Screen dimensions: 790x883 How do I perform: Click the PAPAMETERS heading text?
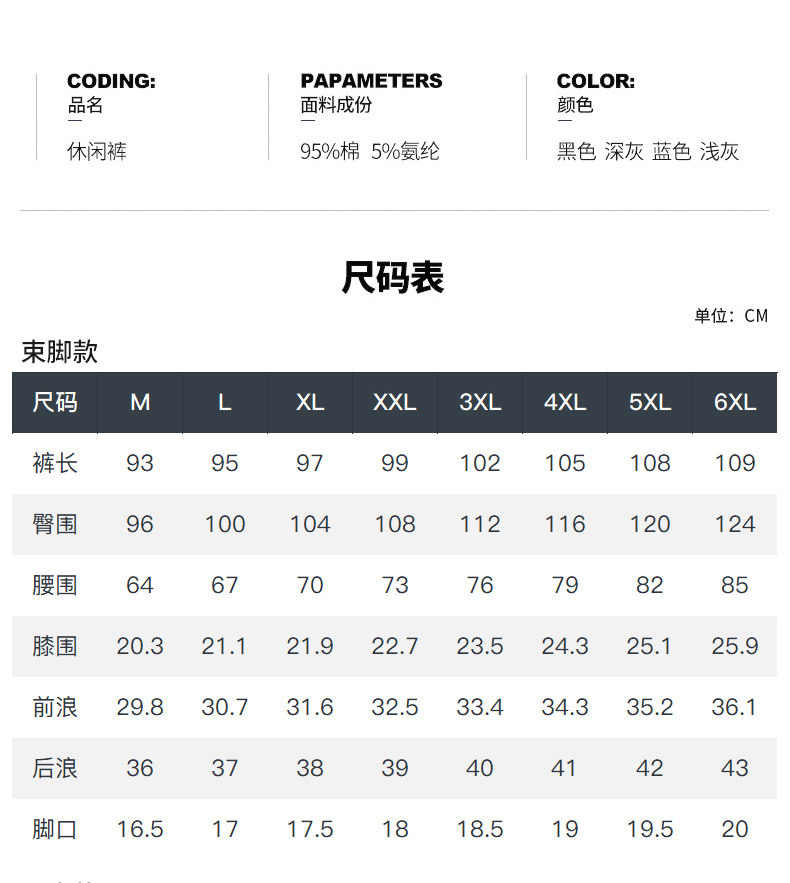point(371,81)
